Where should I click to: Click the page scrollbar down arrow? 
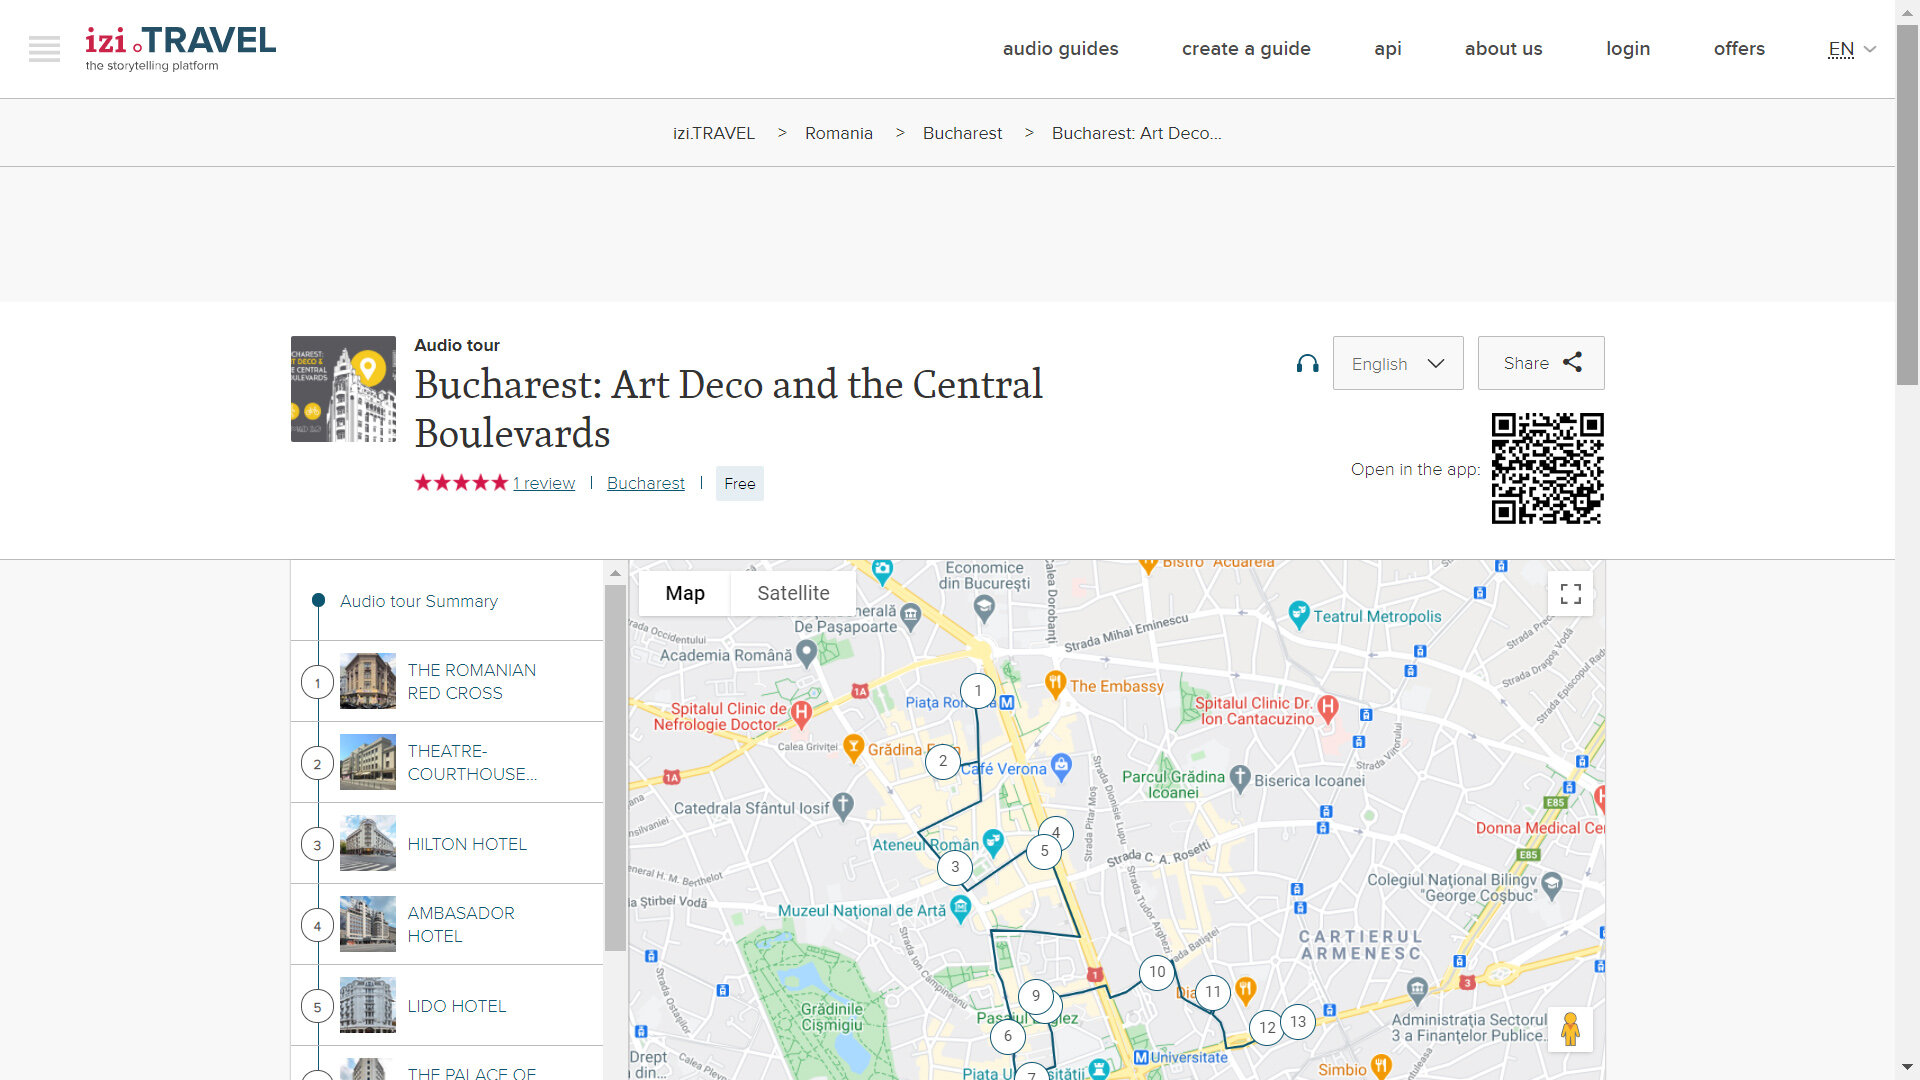click(1908, 1067)
